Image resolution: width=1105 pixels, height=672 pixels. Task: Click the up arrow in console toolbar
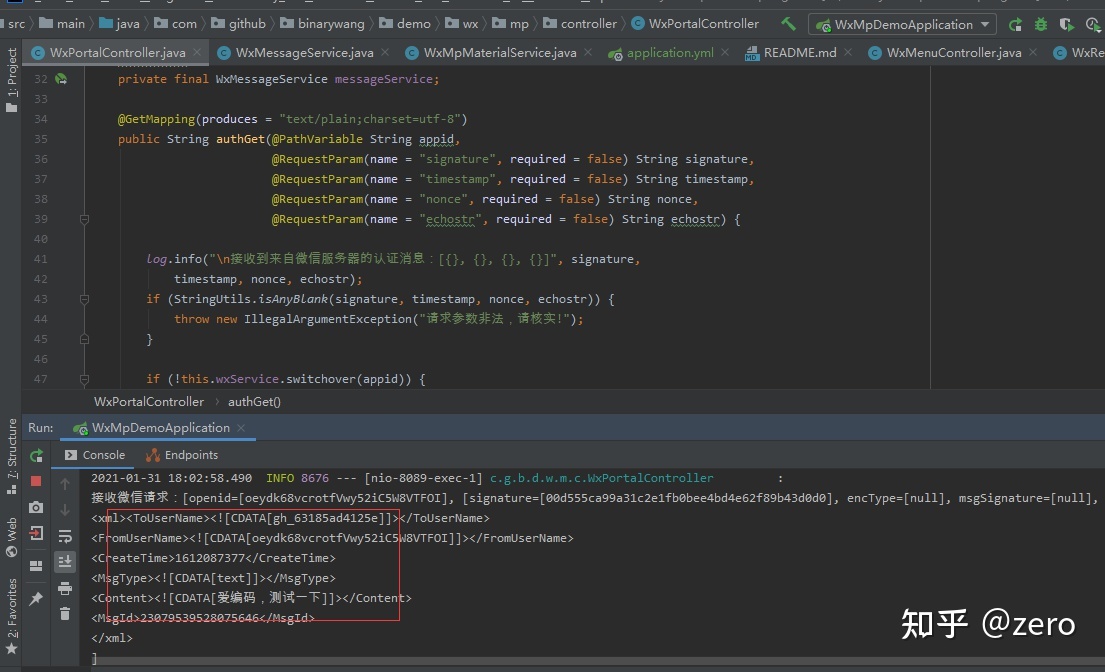point(65,484)
